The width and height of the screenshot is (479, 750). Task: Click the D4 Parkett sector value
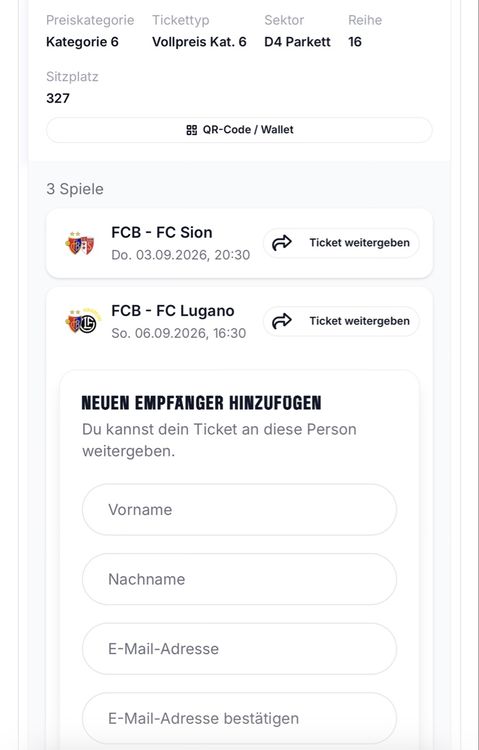coord(297,42)
